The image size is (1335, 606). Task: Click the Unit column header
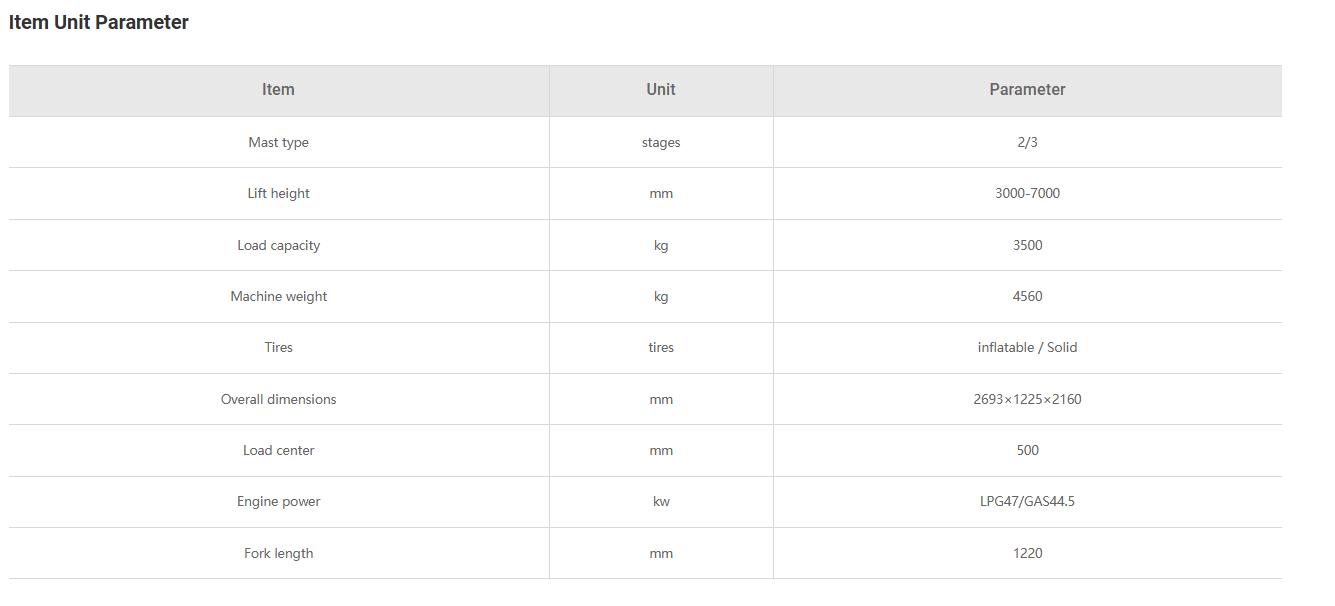coord(661,90)
